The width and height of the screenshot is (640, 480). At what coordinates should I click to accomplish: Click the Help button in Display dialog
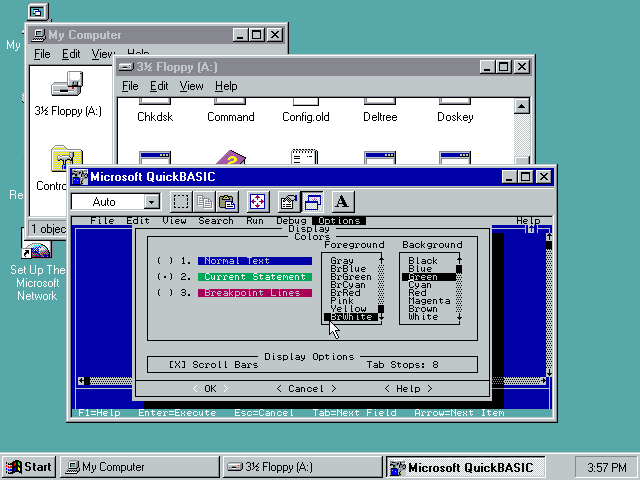coord(408,389)
